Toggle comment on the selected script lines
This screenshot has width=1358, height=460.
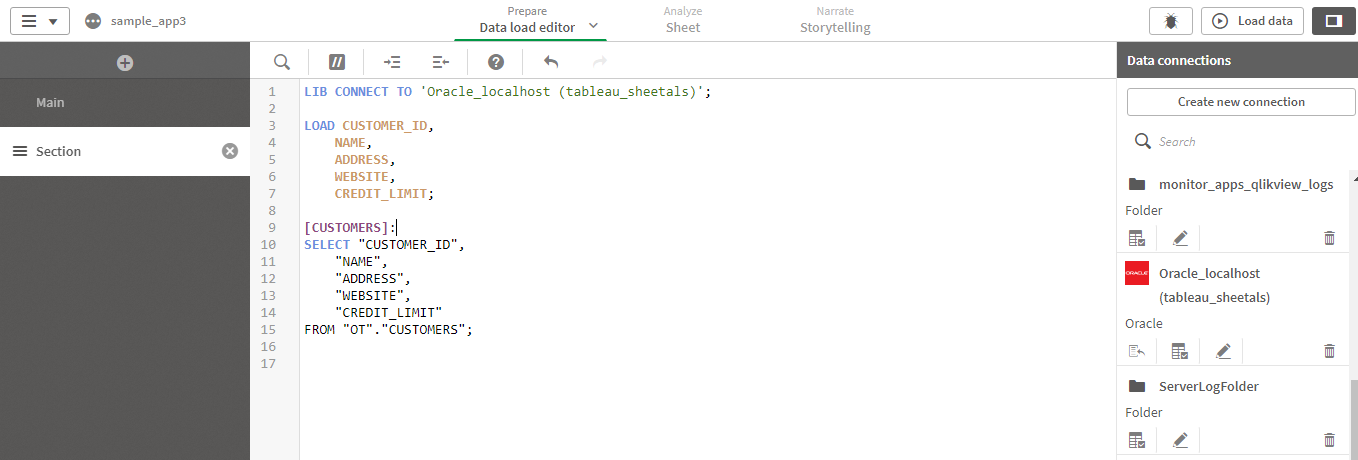click(337, 62)
